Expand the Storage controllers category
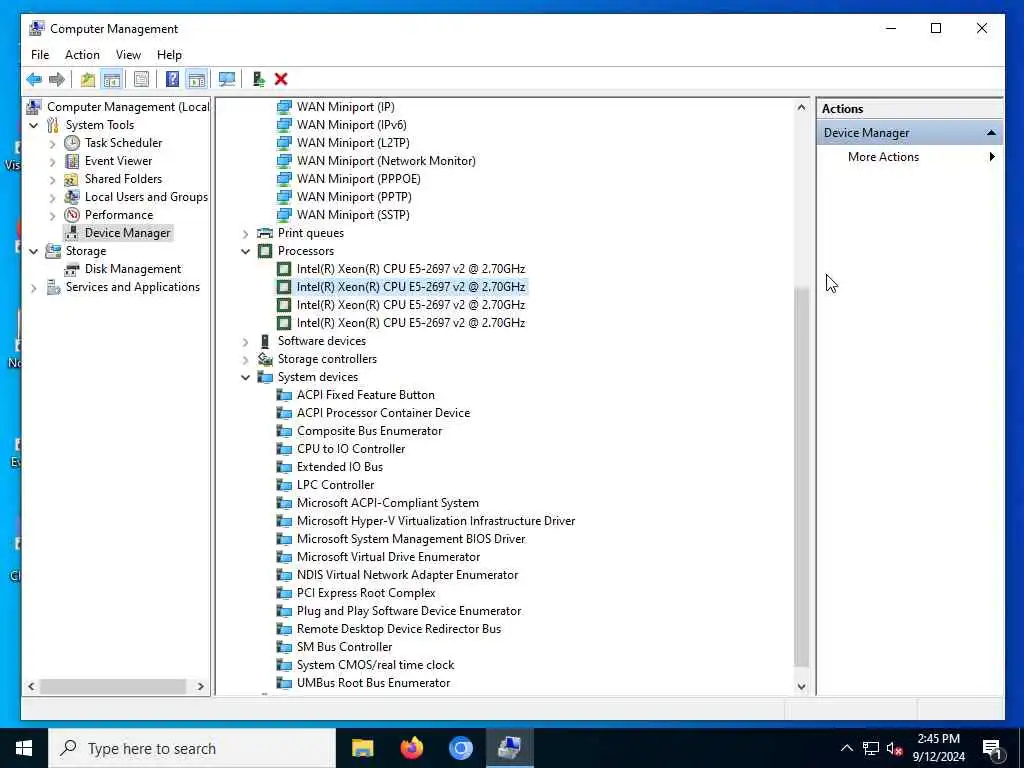1024x768 pixels. tap(246, 359)
